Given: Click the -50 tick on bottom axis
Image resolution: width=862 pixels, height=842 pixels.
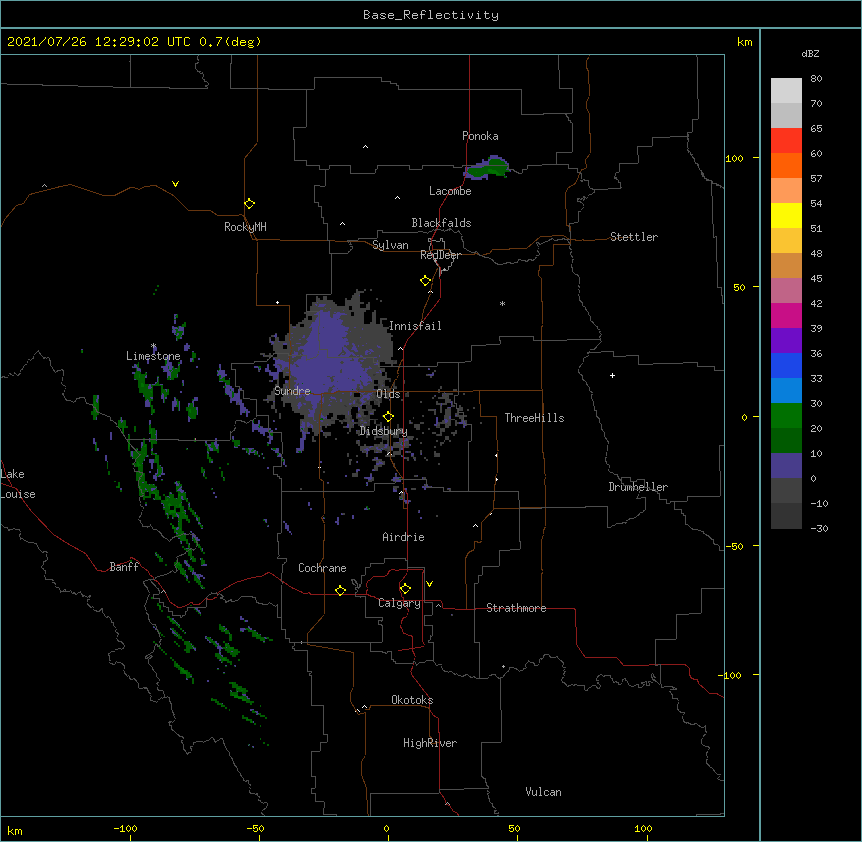Looking at the screenshot, I should pyautogui.click(x=255, y=828).
